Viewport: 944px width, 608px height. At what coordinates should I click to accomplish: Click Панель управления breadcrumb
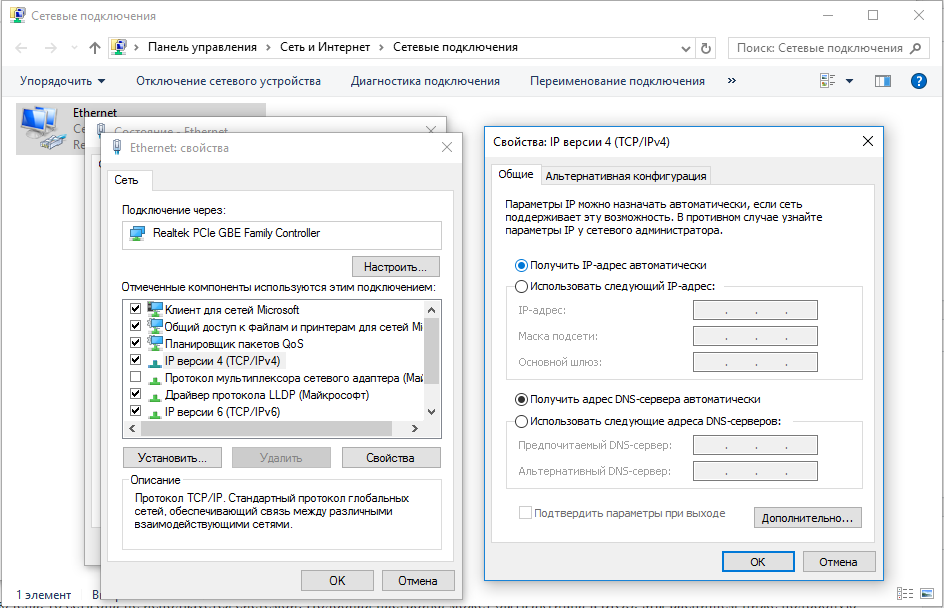[x=202, y=48]
